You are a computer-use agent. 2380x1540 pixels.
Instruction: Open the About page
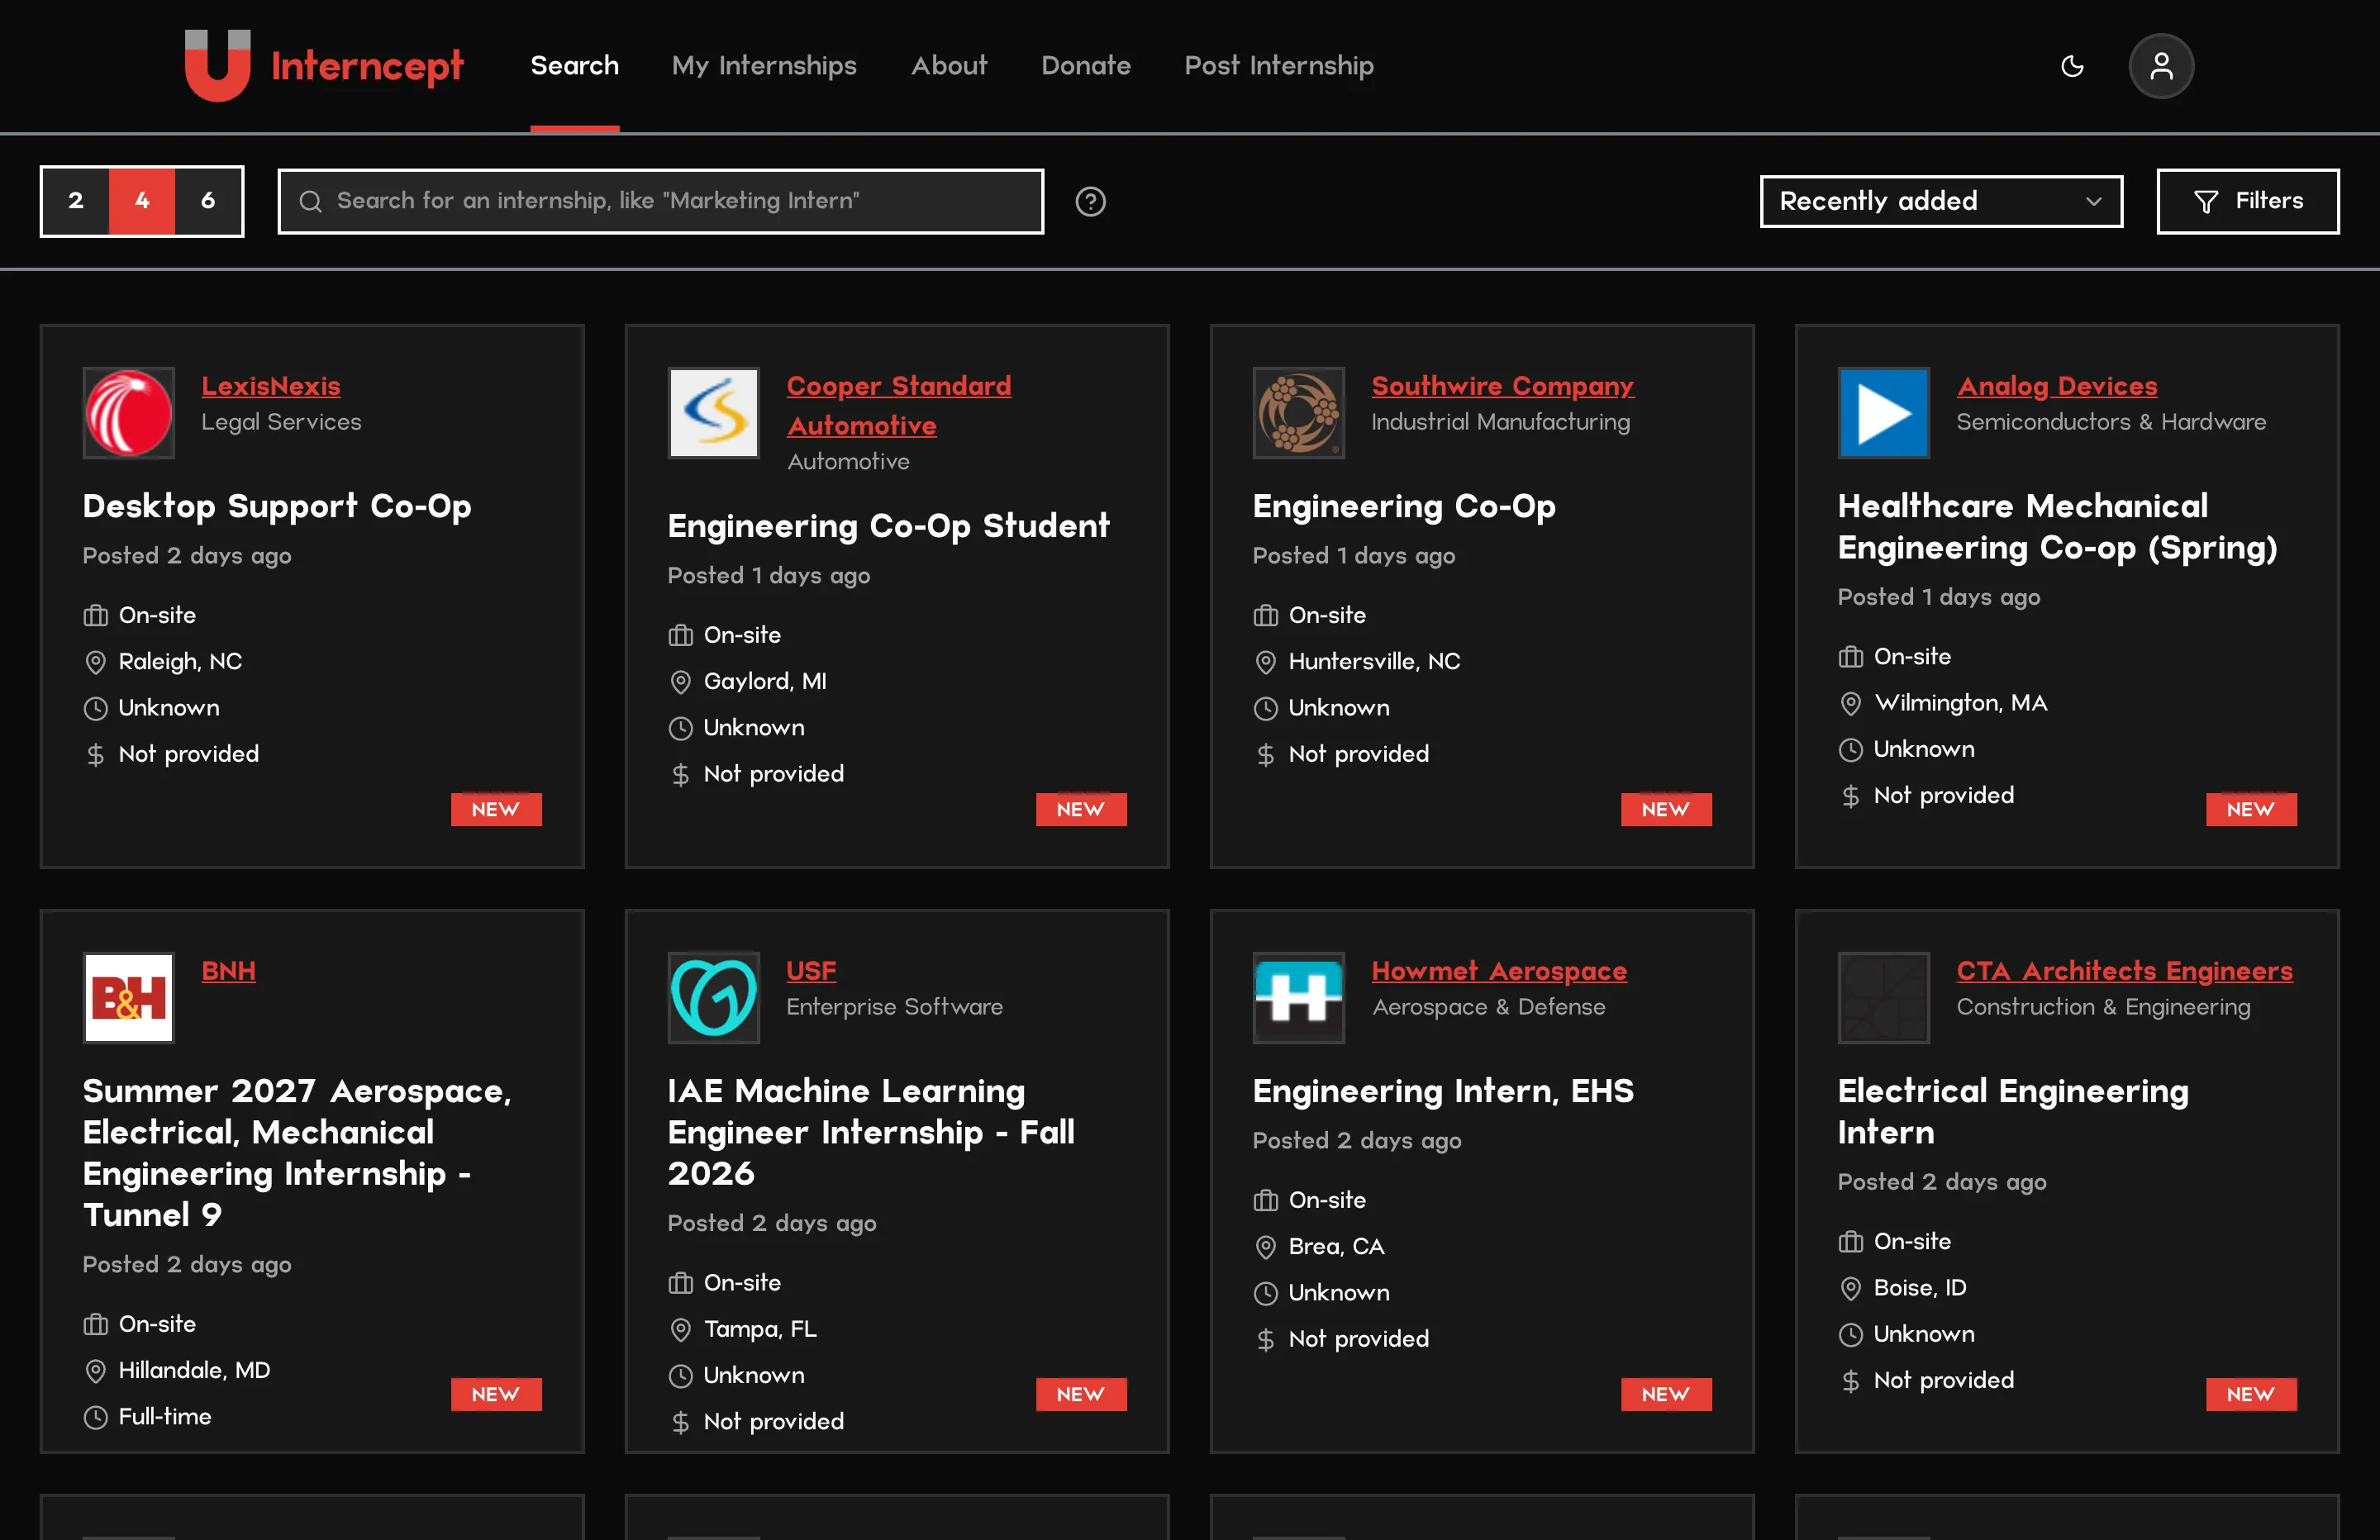[949, 66]
